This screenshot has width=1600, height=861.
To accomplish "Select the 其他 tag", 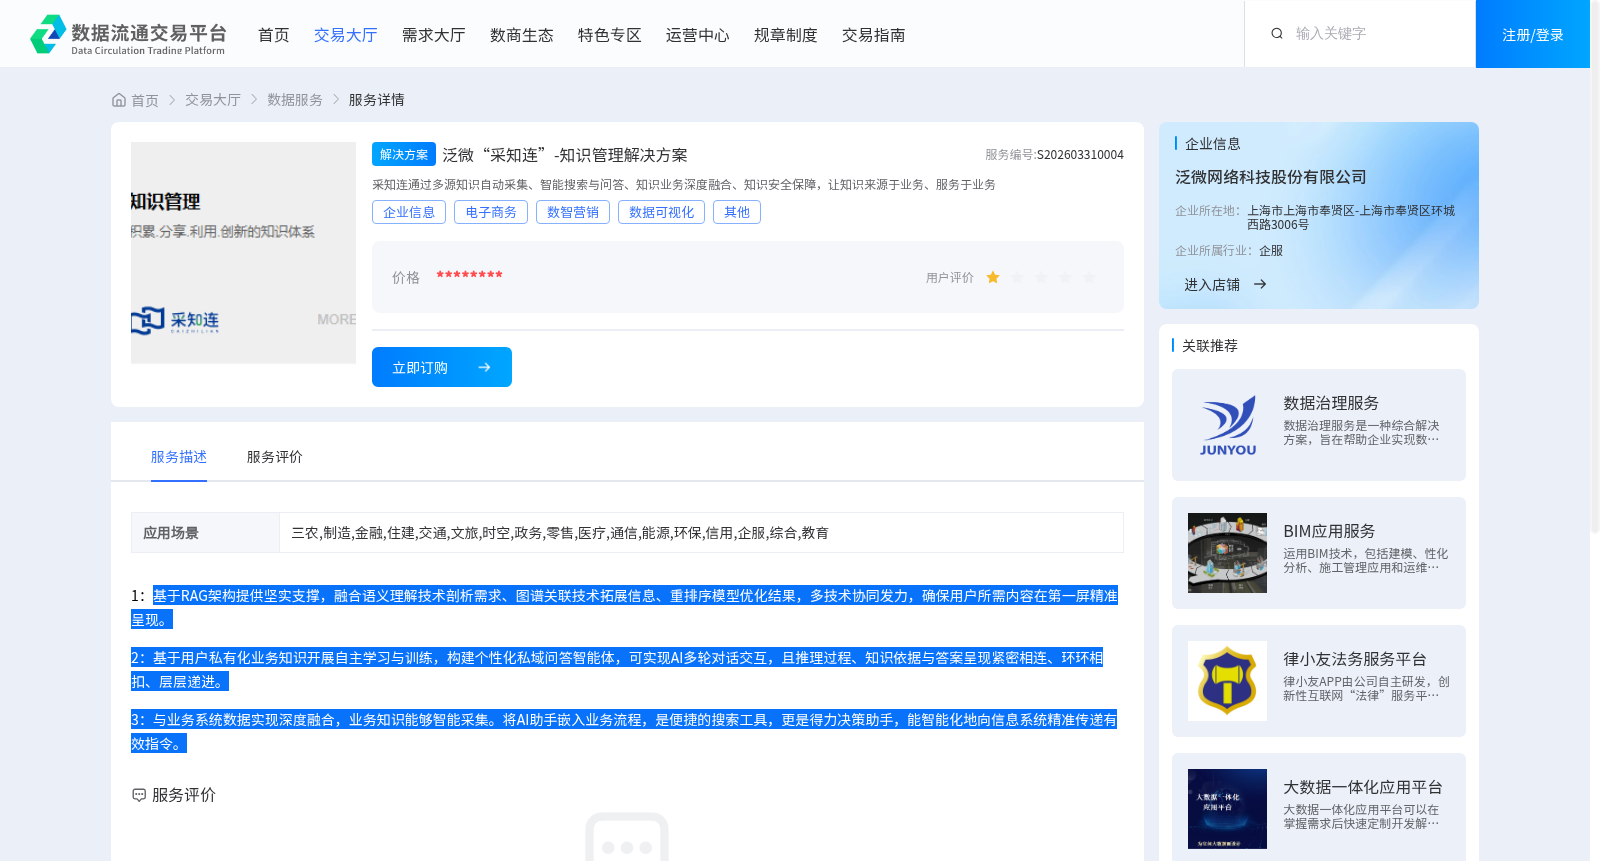I will tap(737, 212).
